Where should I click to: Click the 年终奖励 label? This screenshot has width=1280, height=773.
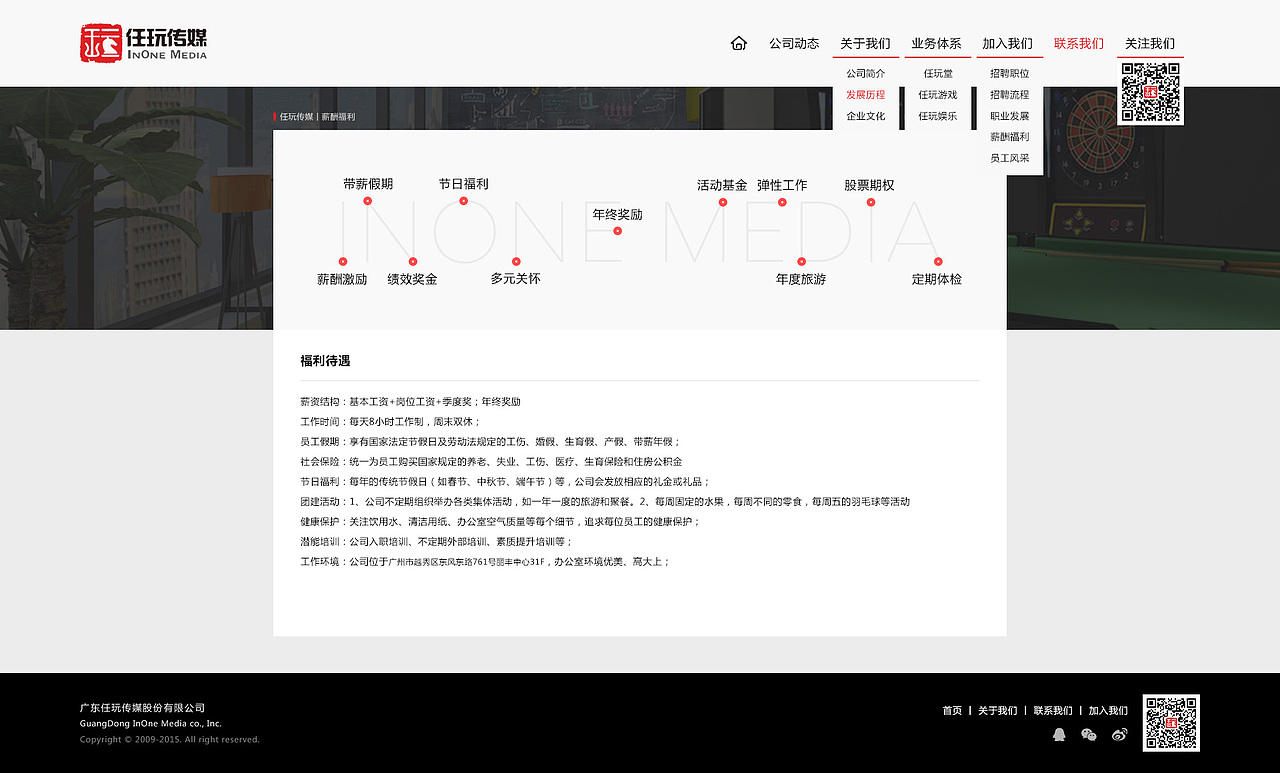618,214
